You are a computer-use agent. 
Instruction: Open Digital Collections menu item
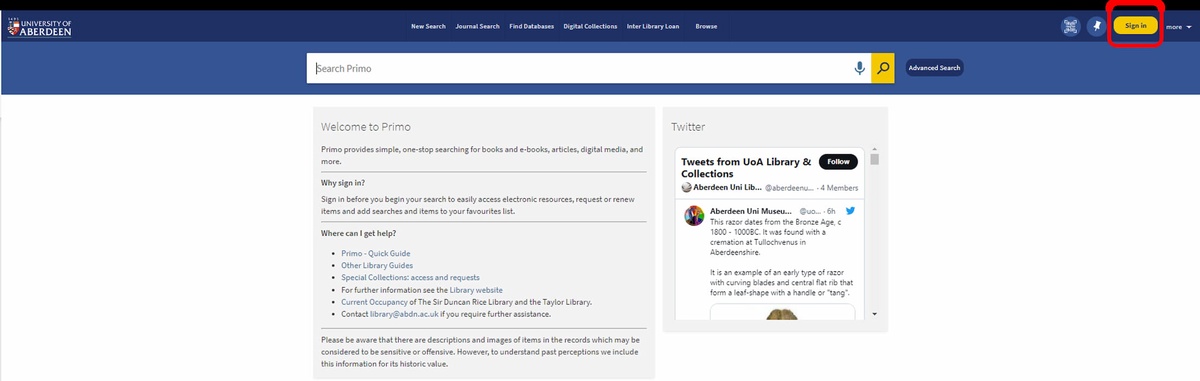click(x=590, y=26)
